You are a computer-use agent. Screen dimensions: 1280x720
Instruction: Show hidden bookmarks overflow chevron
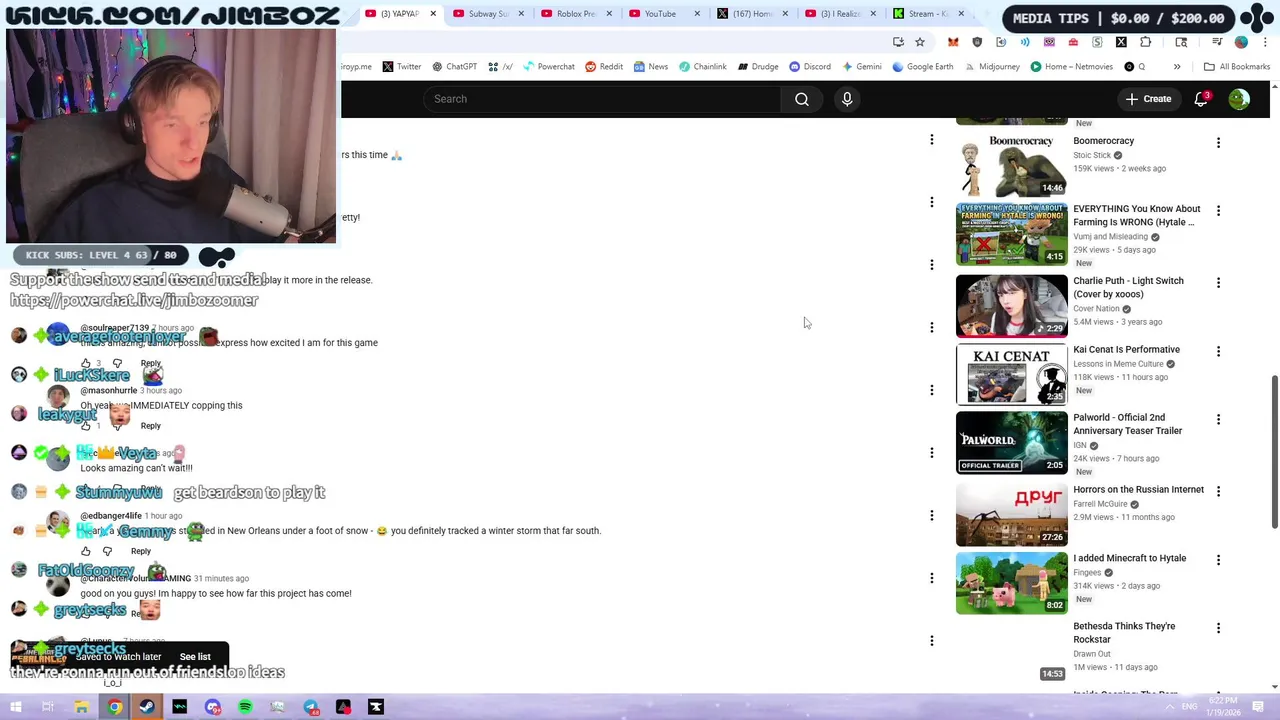click(x=1177, y=67)
